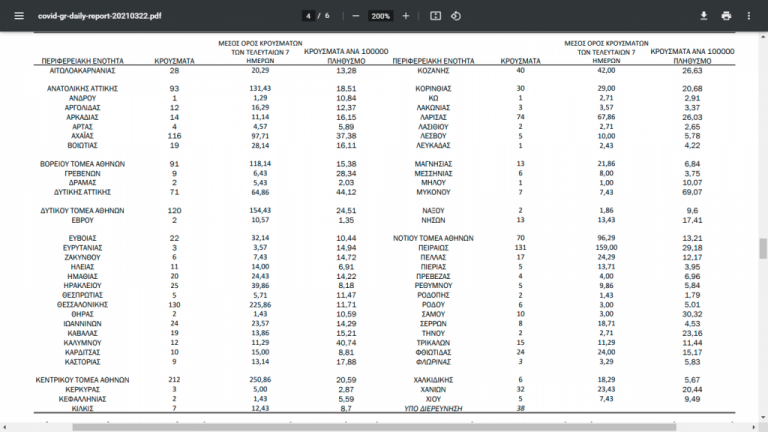
Task: Select the ΚΕΝΤΡΙΚΟΥ ΤΟΜΕΑ ΑΘΗΝΩΝ label
Action: coord(82,380)
